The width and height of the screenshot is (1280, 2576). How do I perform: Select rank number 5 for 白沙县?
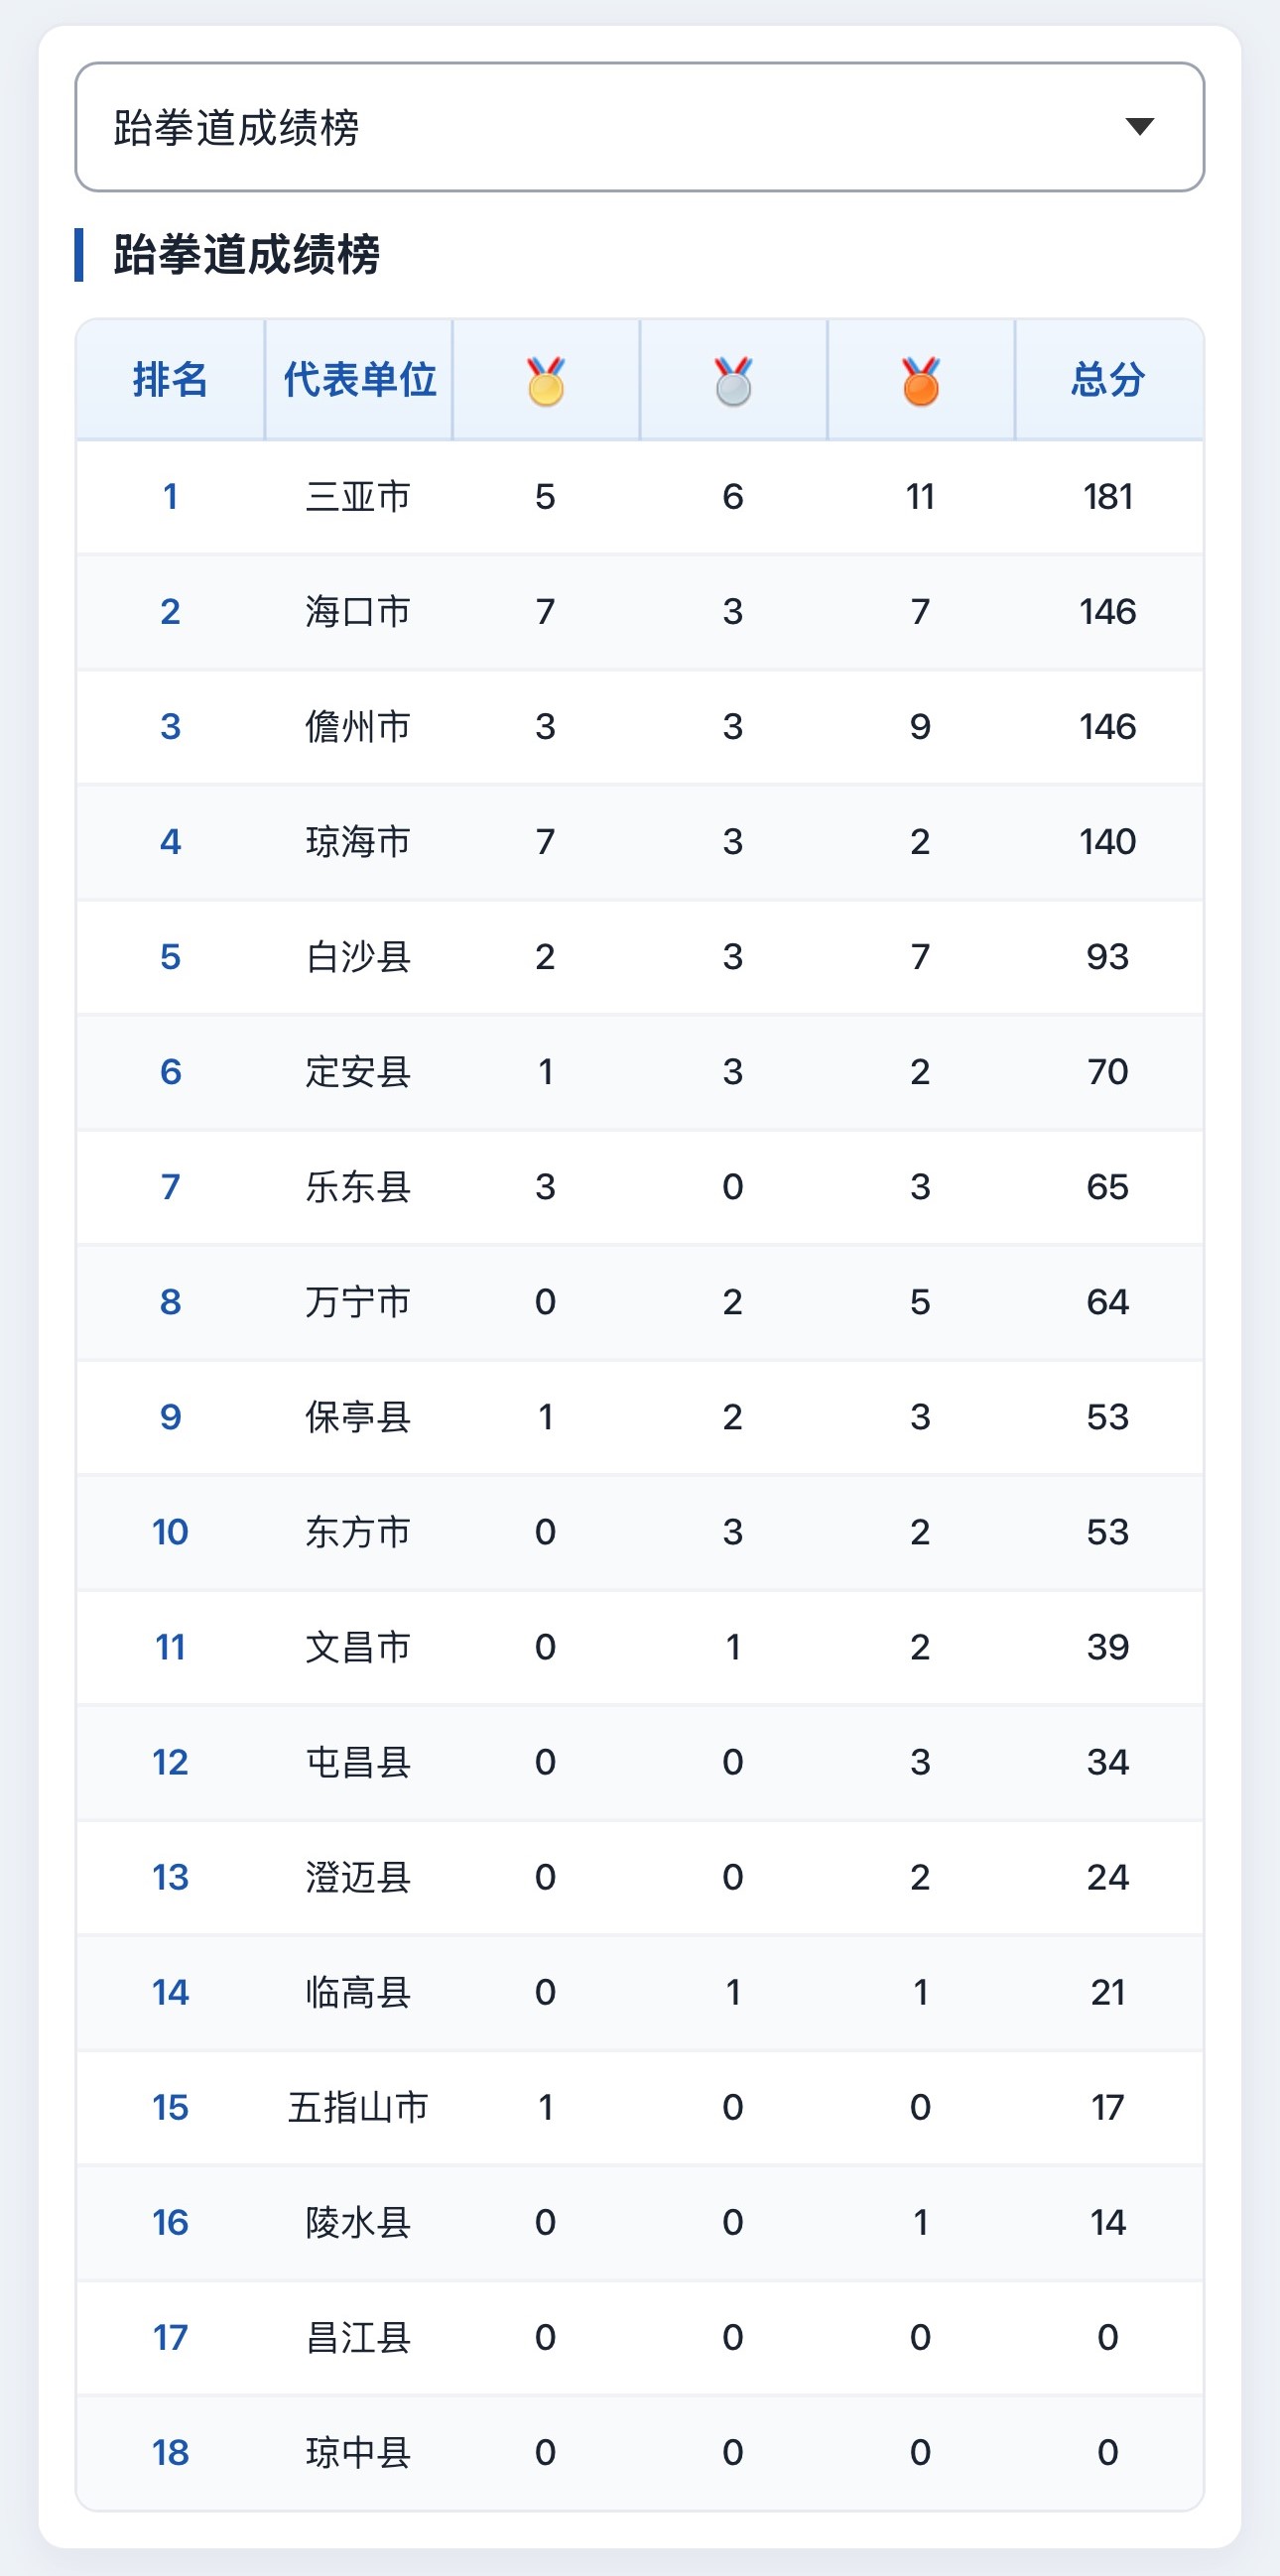tap(171, 957)
